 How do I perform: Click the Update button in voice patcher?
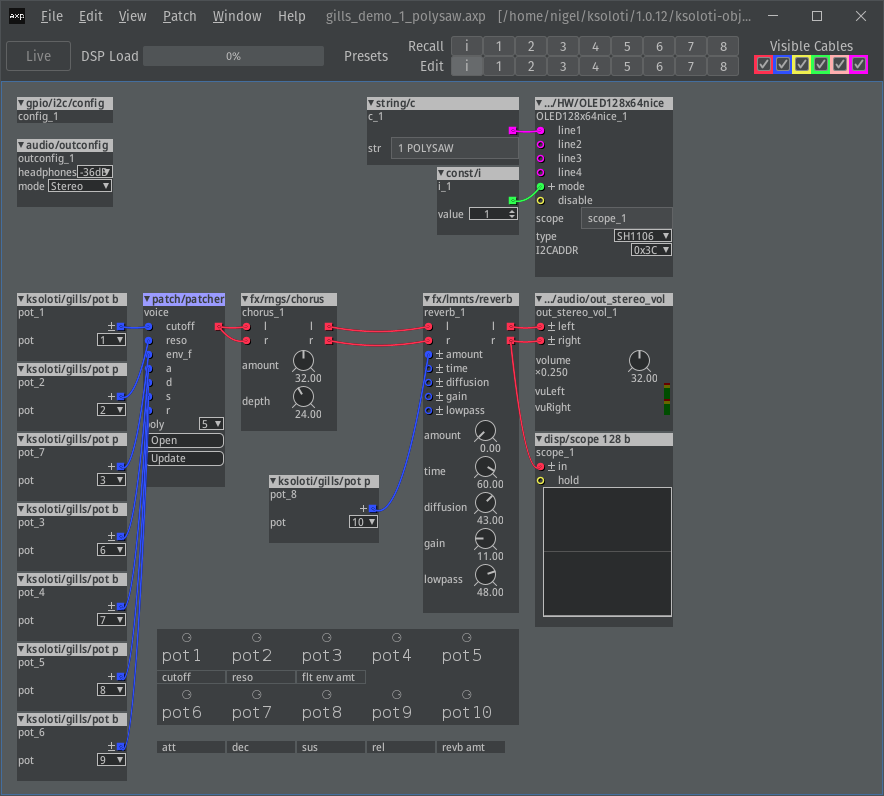pyautogui.click(x=185, y=458)
